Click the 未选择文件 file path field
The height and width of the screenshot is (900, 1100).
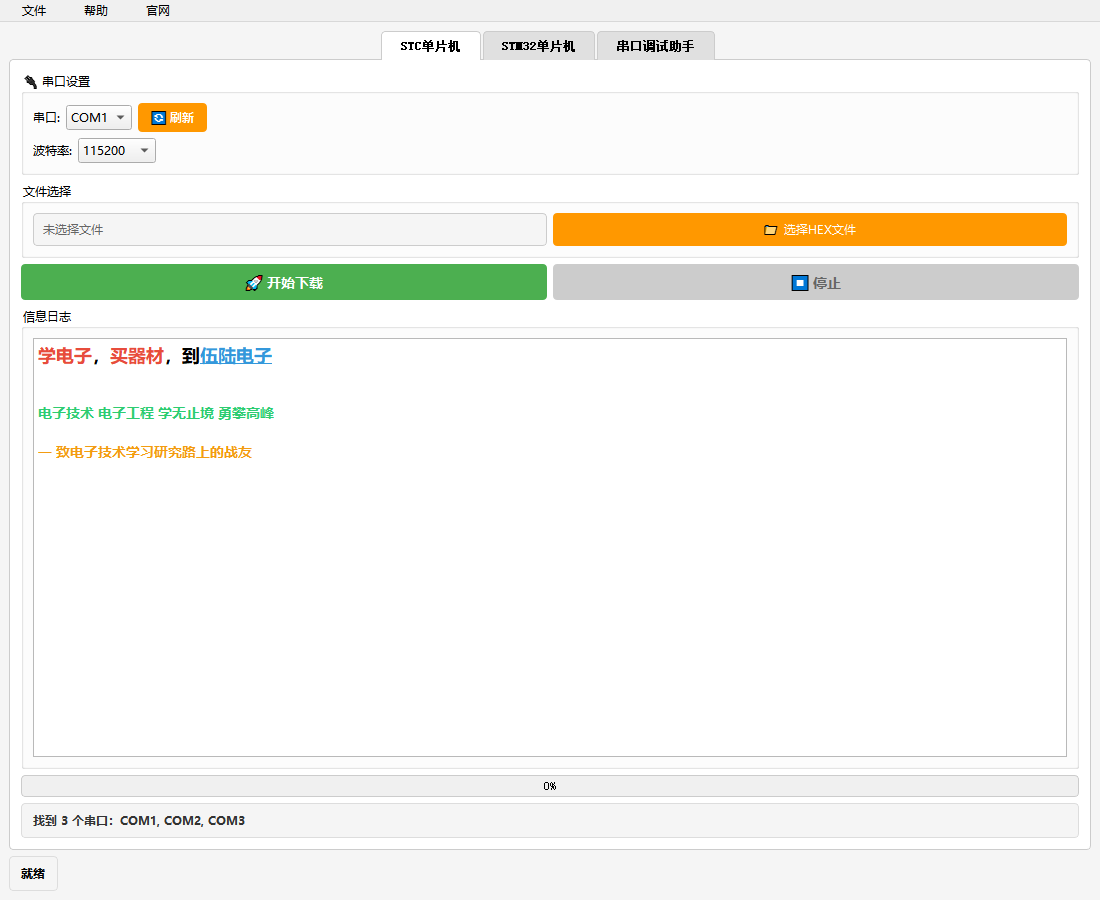coord(290,230)
